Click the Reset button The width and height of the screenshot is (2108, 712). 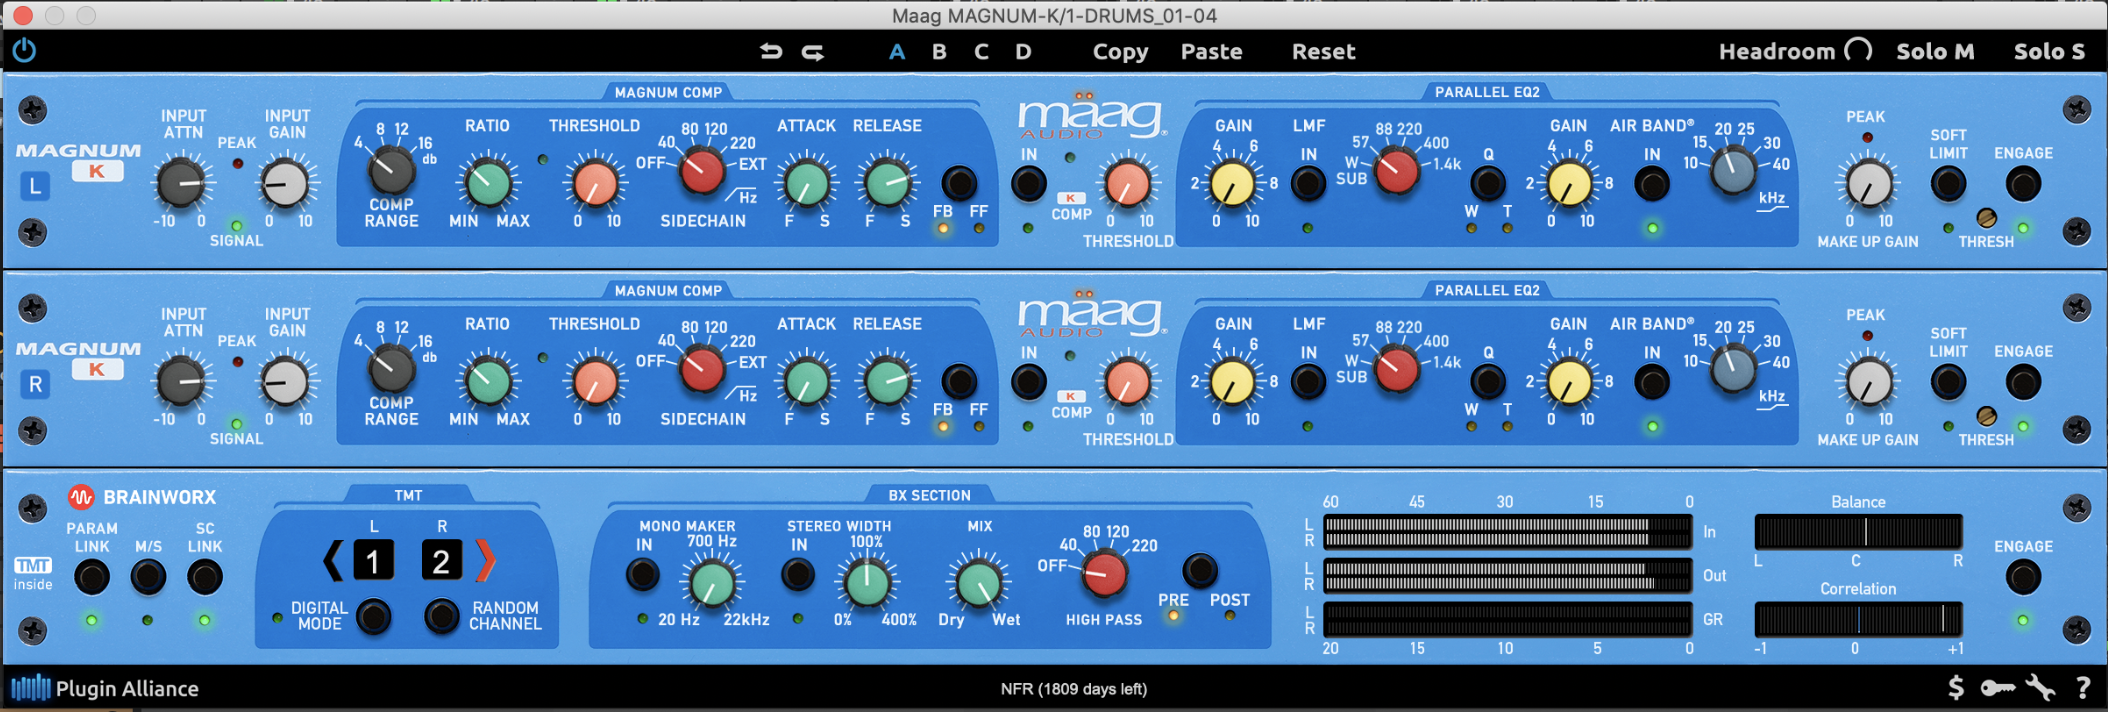click(x=1323, y=52)
